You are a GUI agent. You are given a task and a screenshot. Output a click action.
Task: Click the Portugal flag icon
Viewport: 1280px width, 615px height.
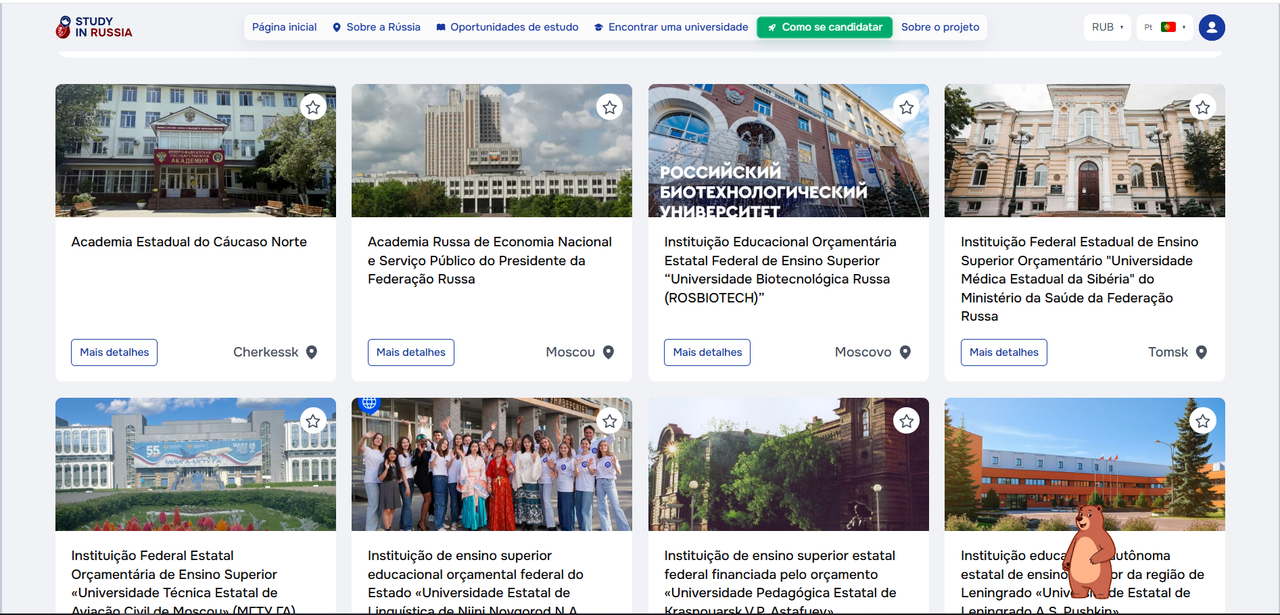coord(1168,27)
